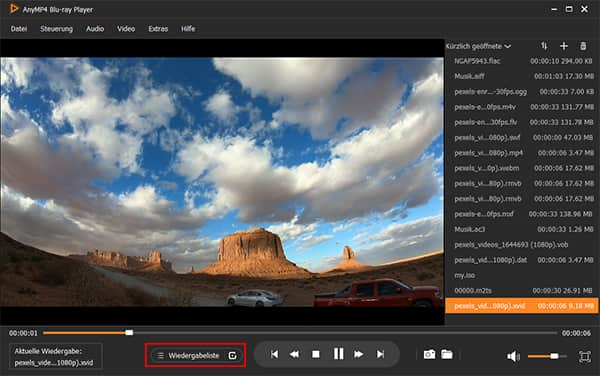Viewport: 600px width, 376px height.
Task: Take a snapshot with the camera icon
Action: (x=429, y=354)
